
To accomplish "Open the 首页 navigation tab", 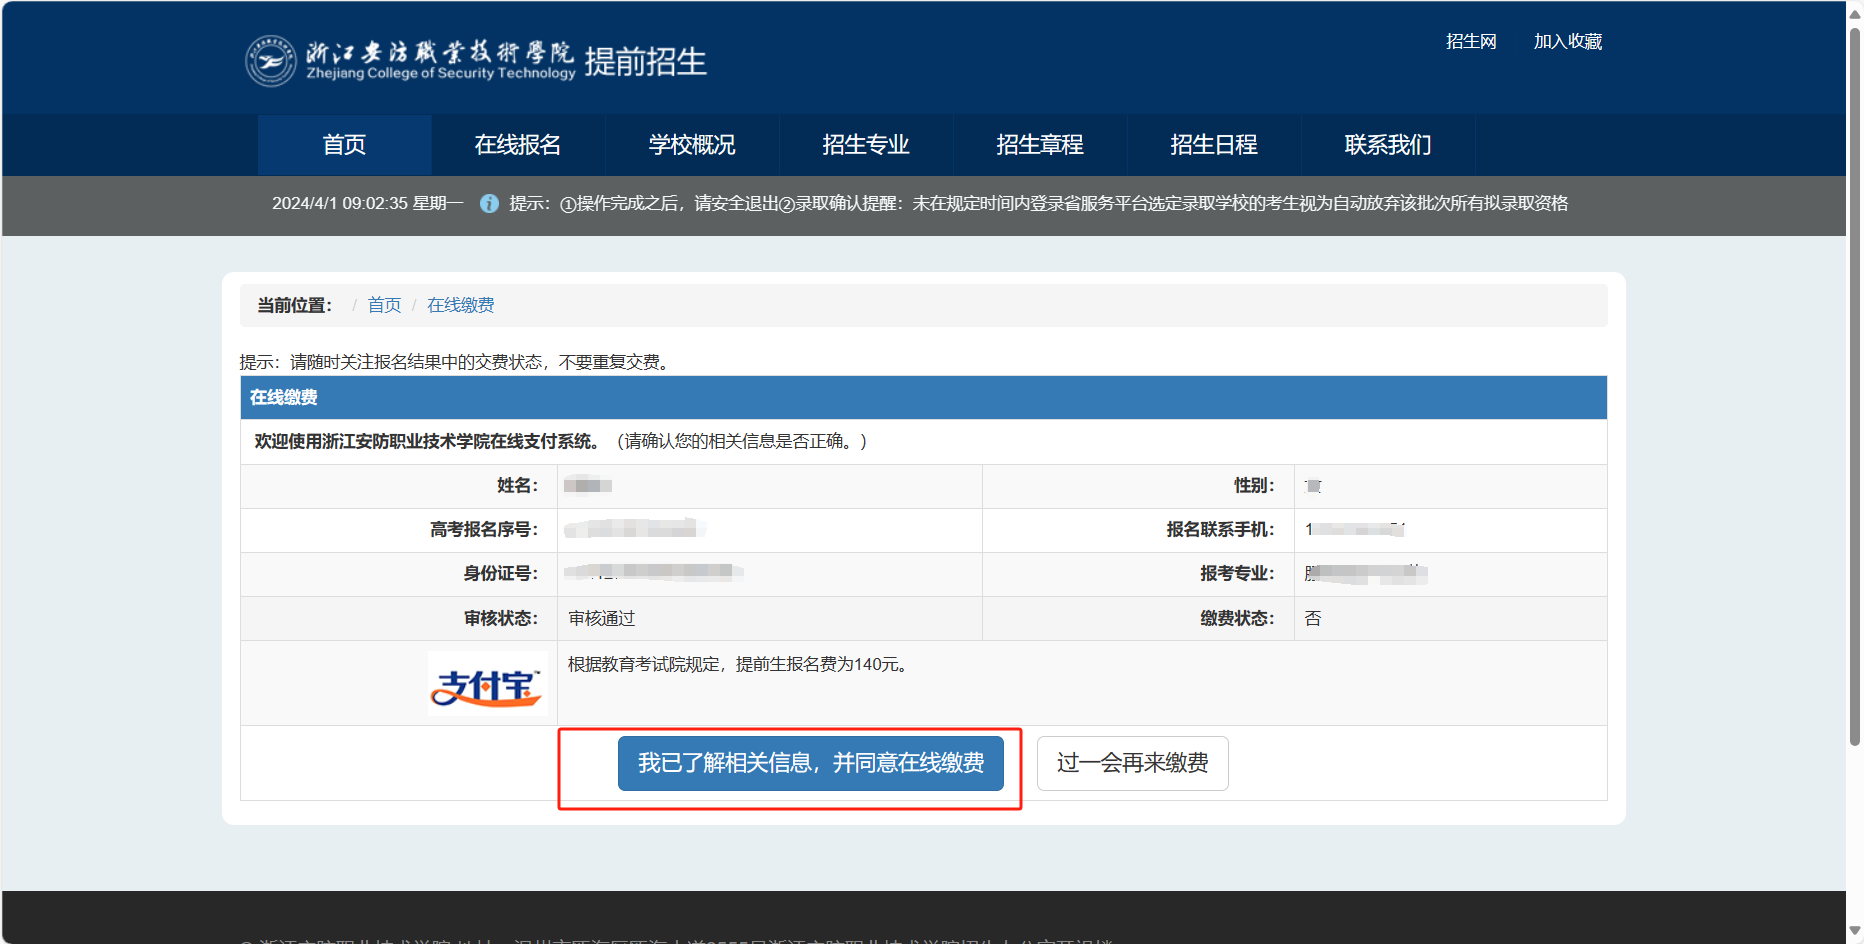I will pos(344,145).
